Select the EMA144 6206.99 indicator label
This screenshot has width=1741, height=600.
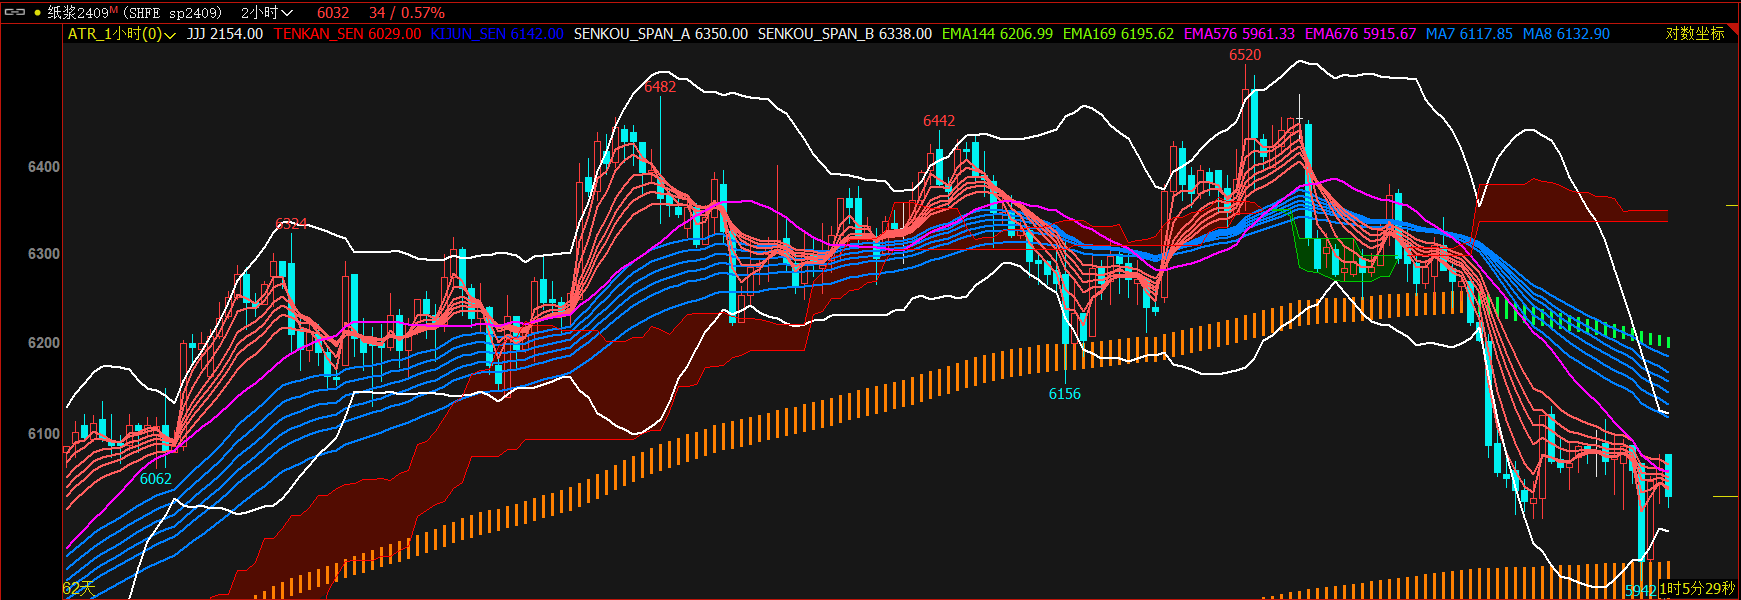pos(997,34)
